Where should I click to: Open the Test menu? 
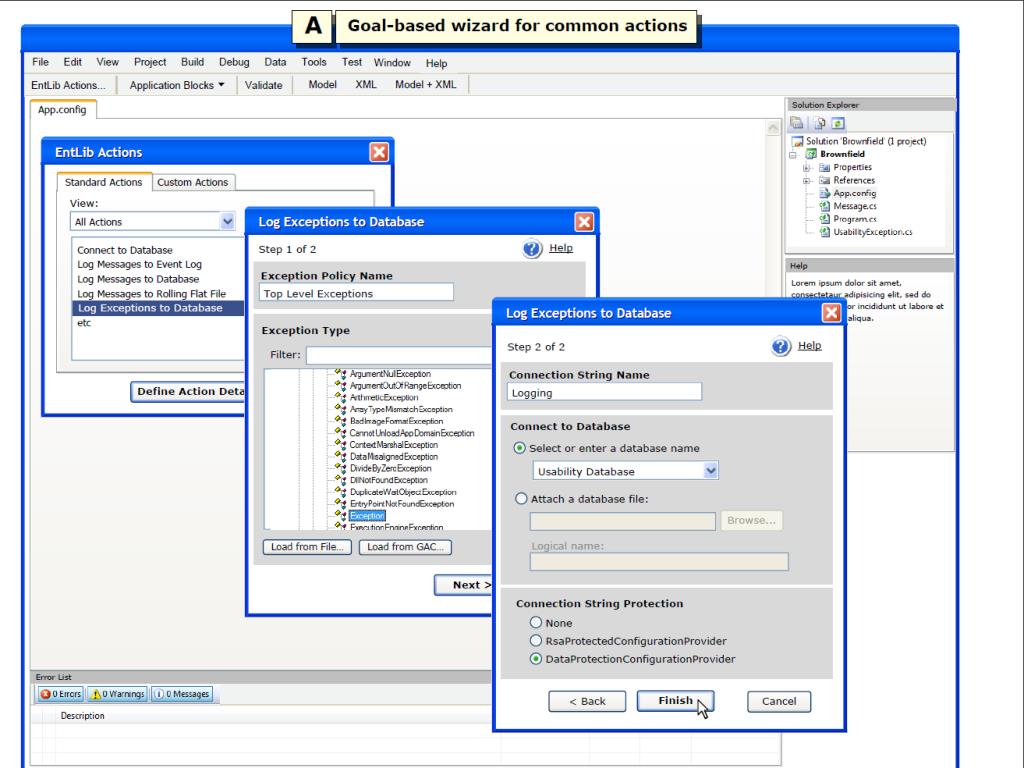352,62
